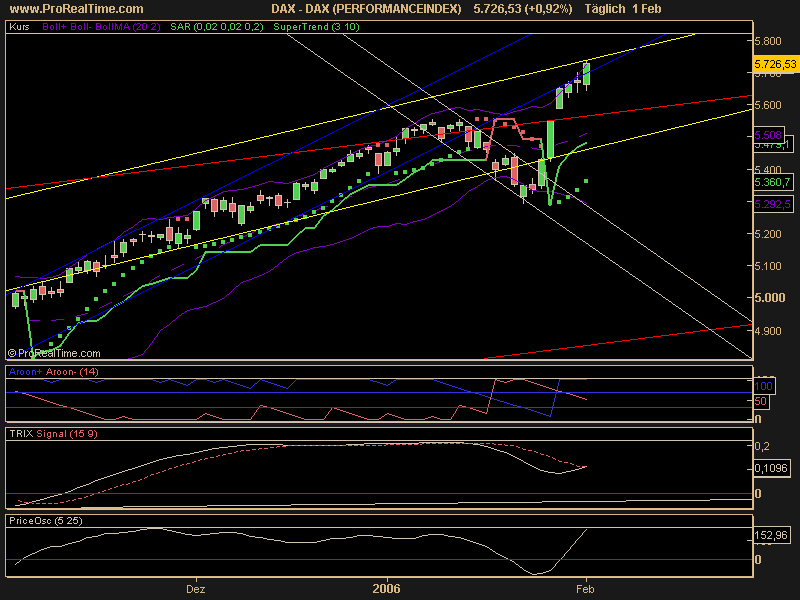Click the Aroon+ Aroon- (14) panel label
800x600 pixels.
54,371
